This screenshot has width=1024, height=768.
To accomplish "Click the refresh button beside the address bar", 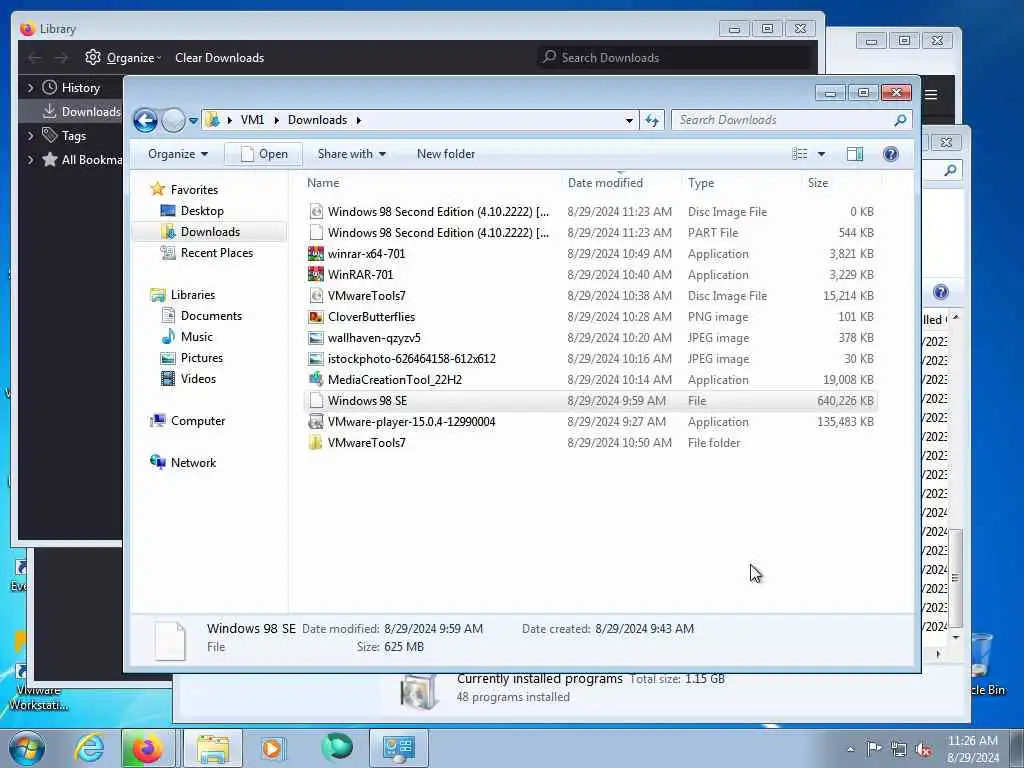I will point(652,120).
